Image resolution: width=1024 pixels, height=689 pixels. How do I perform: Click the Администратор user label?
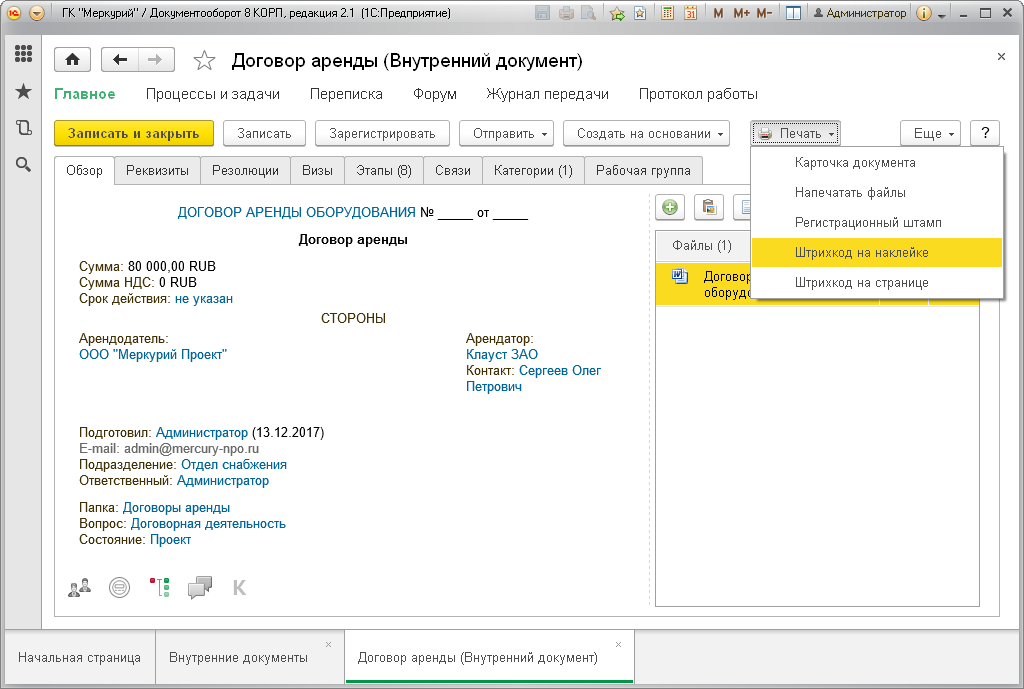click(x=859, y=13)
